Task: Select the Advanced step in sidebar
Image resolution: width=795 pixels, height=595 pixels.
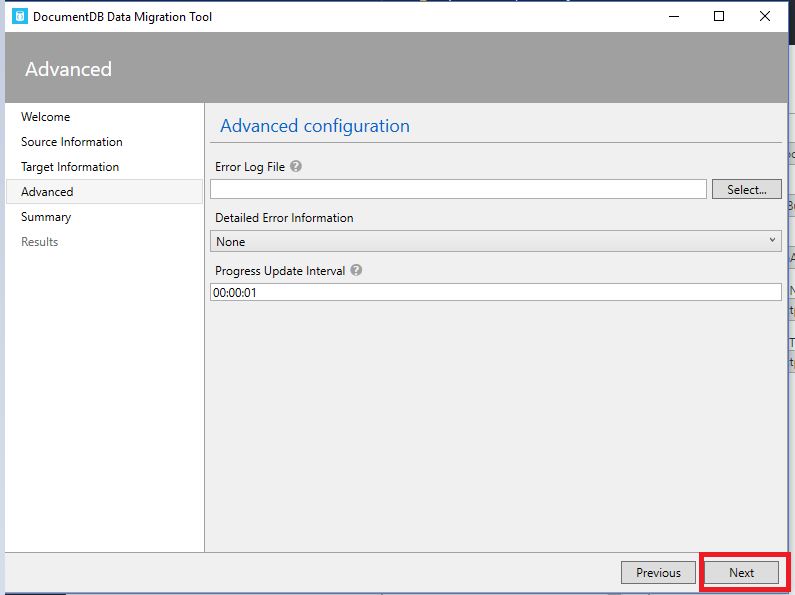Action: (x=104, y=192)
